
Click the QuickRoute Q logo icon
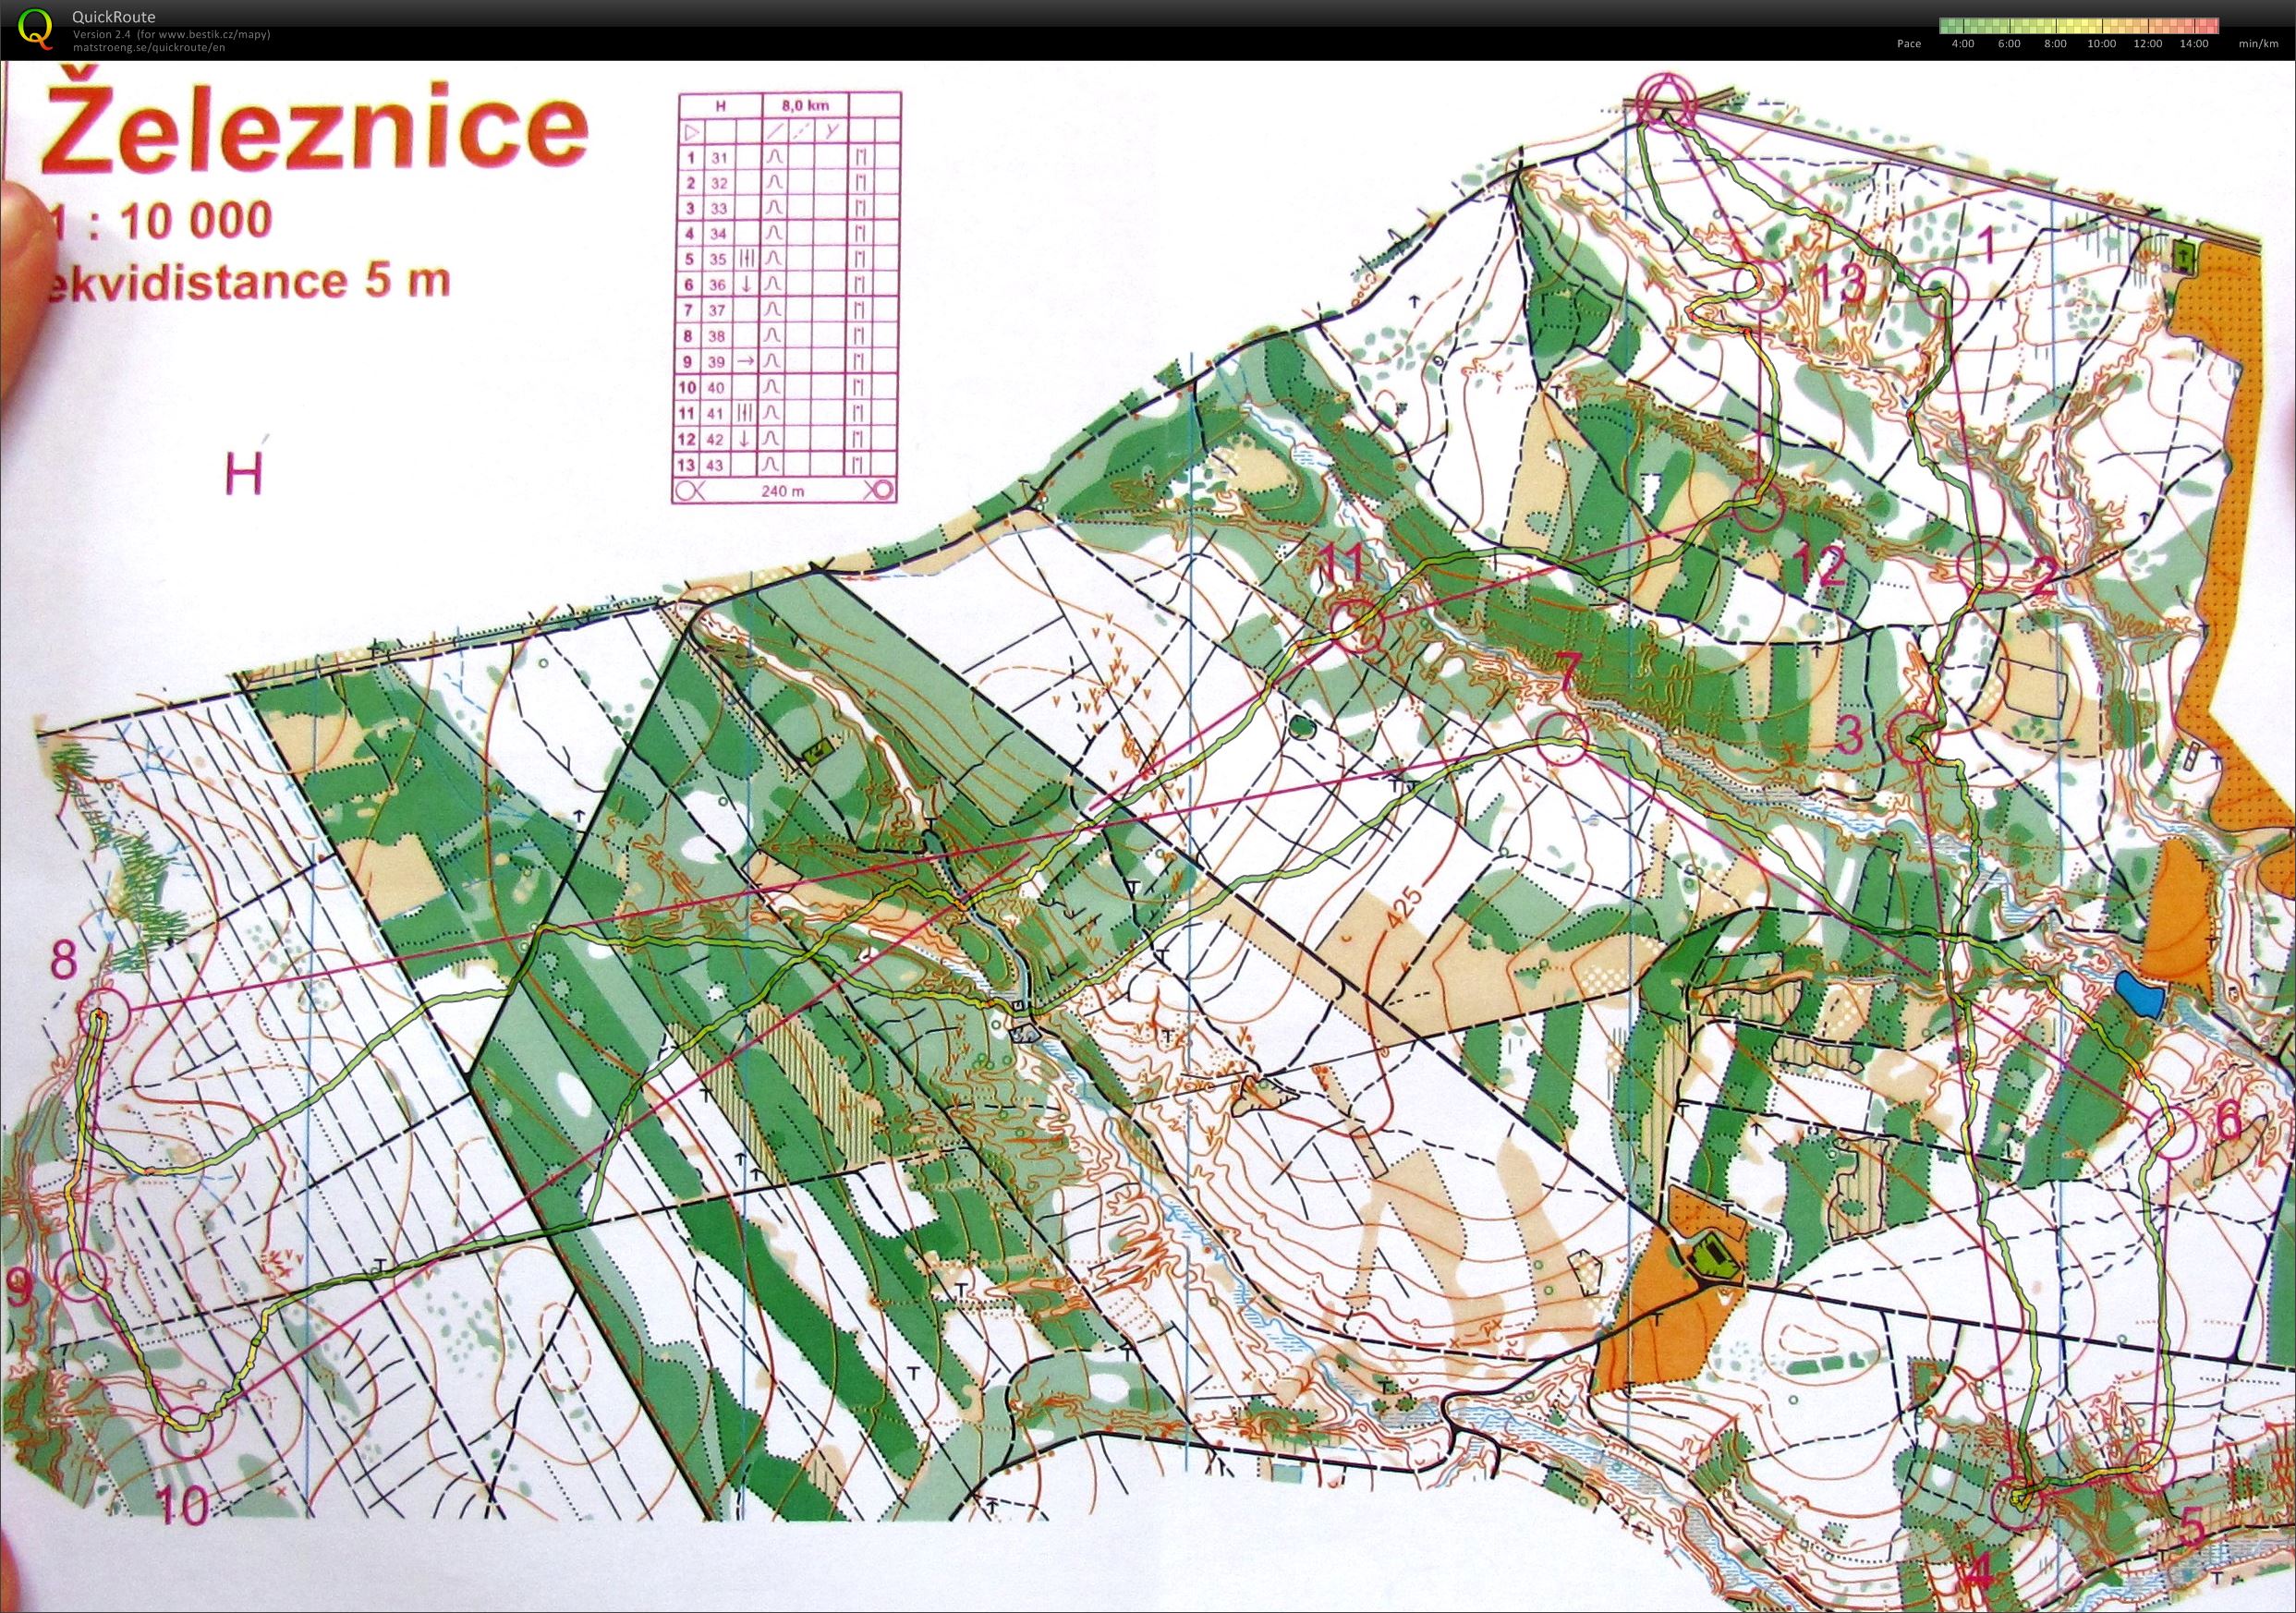[x=37, y=27]
